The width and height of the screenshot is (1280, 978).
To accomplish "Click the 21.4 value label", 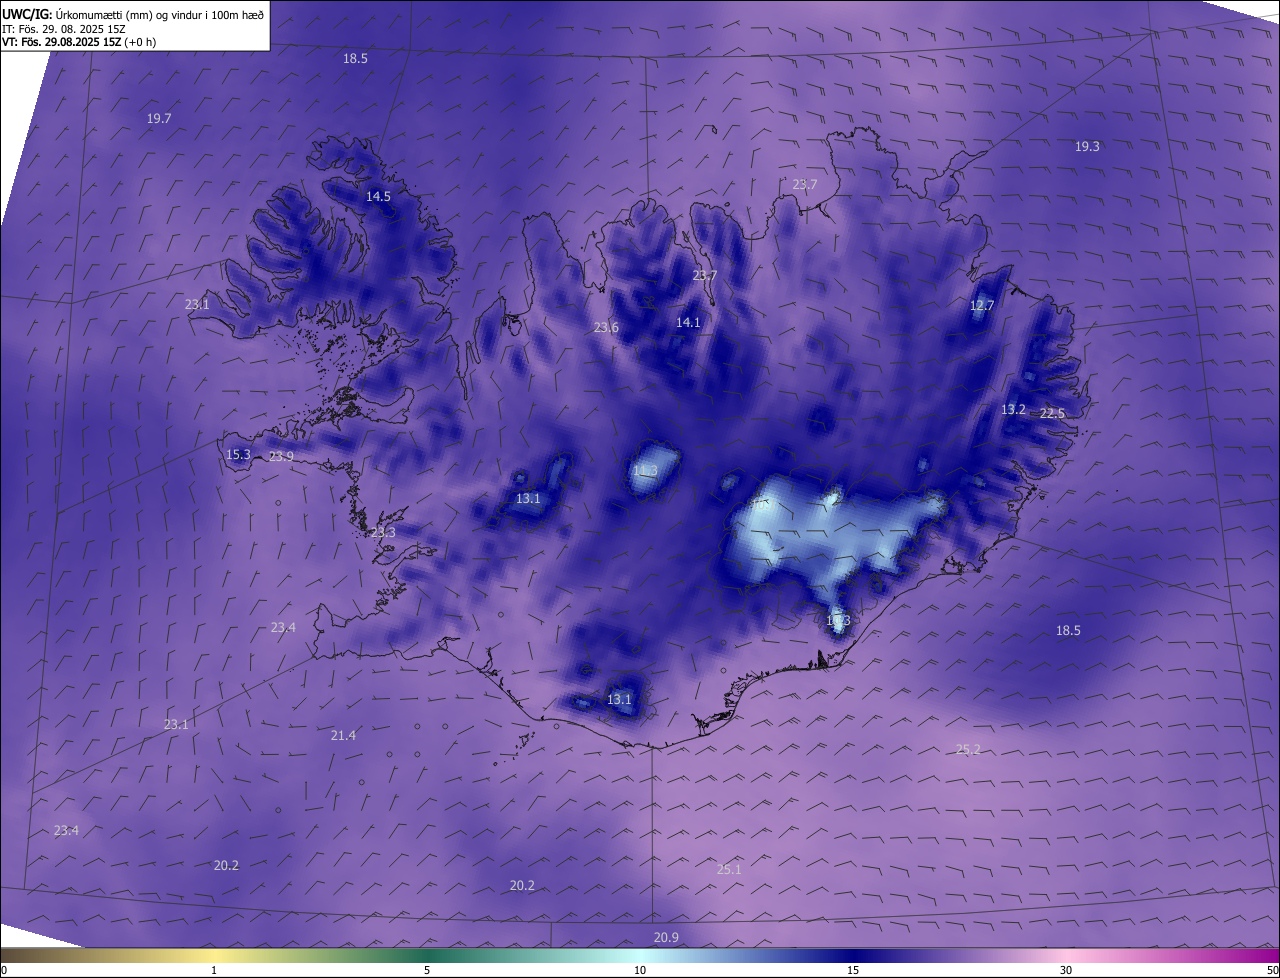I will click(x=343, y=735).
